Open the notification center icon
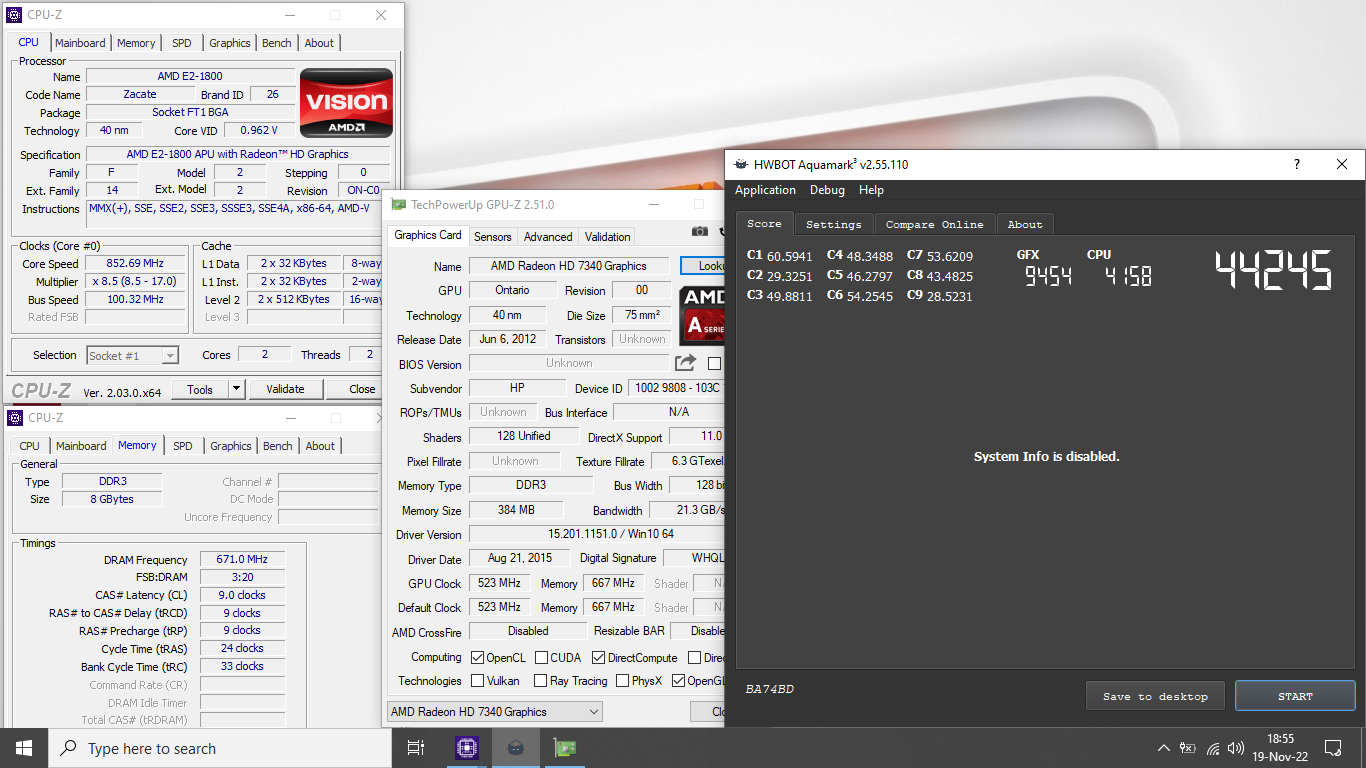 click(1333, 748)
